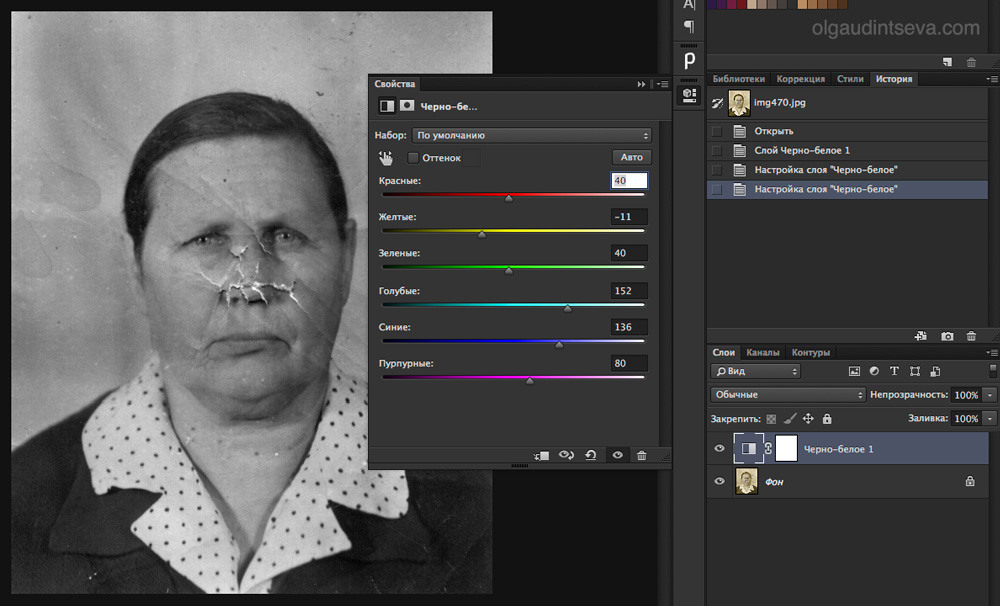Select the layer mask icon in Properties
Image resolution: width=1000 pixels, height=606 pixels.
(x=407, y=106)
